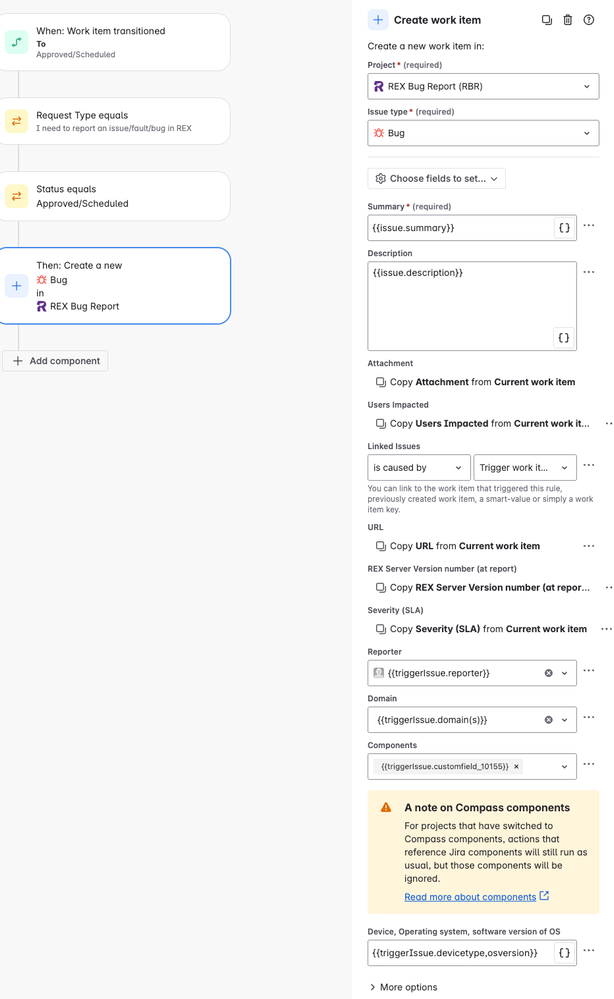The height and width of the screenshot is (999, 614).
Task: Insert smart value into Description via {} icon
Action: 564,337
